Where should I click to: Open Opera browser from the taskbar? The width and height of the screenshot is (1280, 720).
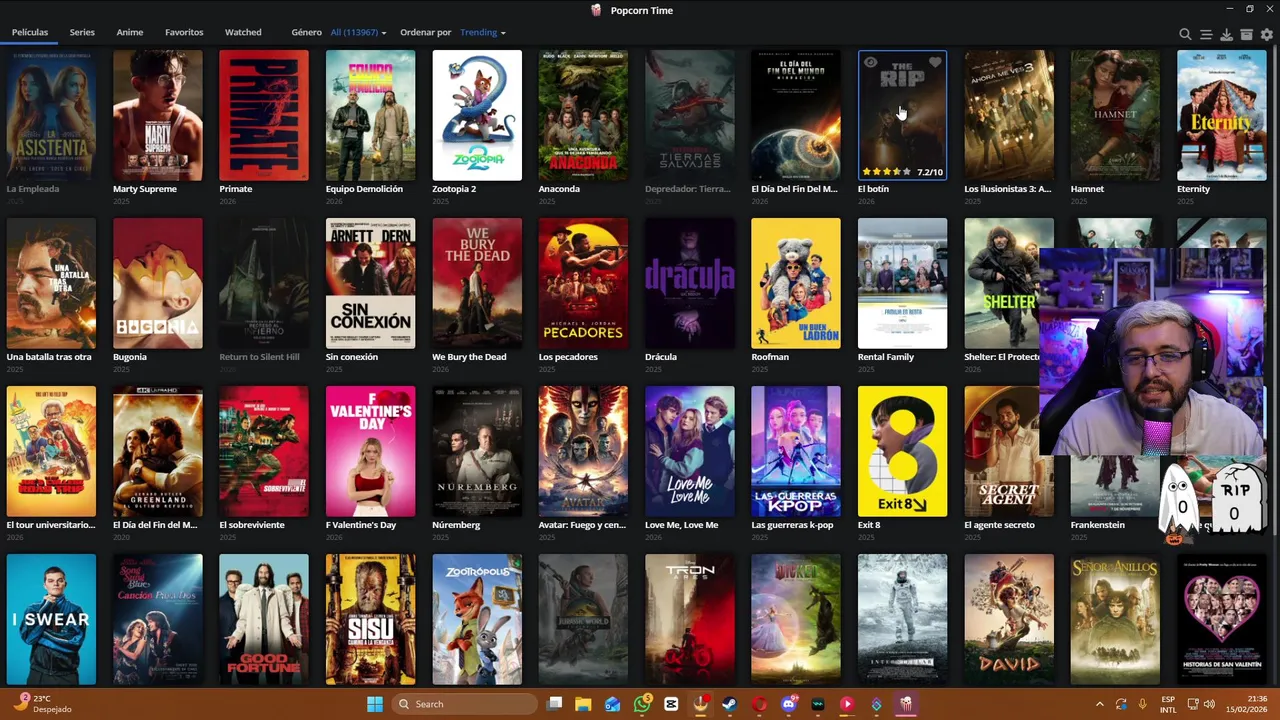click(x=759, y=704)
